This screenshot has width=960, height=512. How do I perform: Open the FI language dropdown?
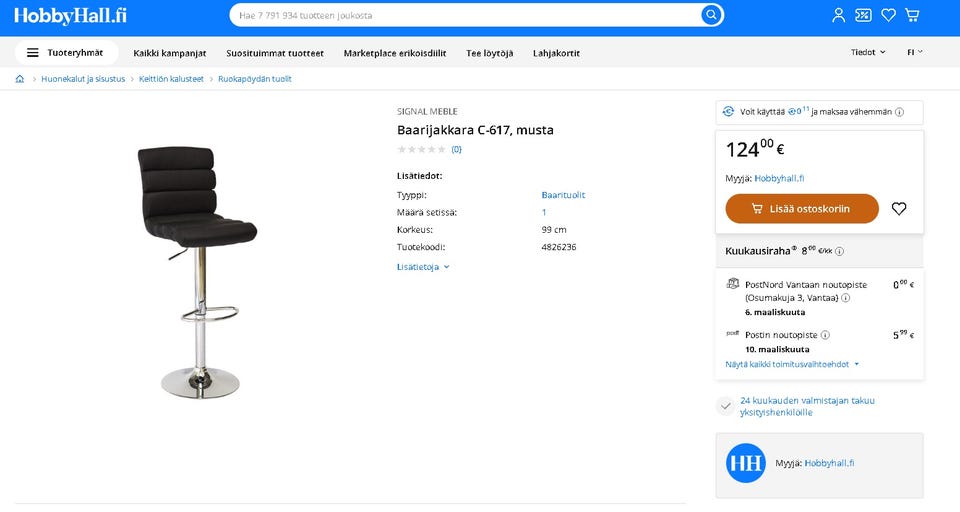click(914, 52)
